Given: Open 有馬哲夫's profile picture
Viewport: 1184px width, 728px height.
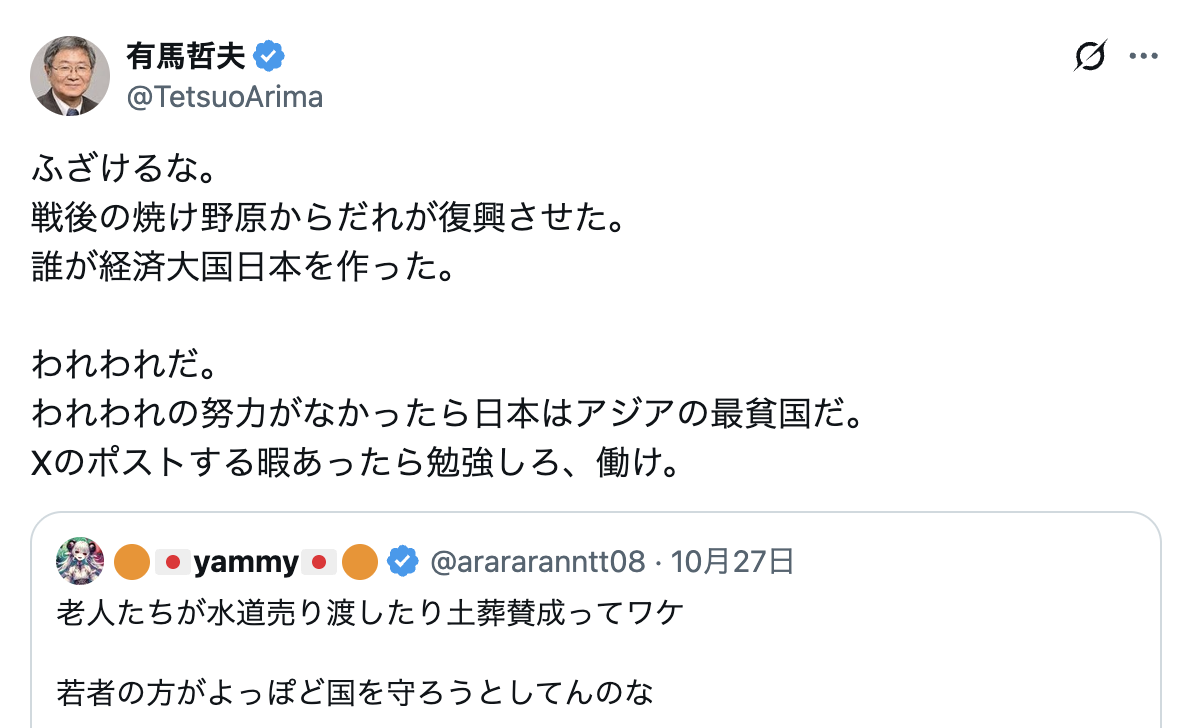Looking at the screenshot, I should pyautogui.click(x=70, y=76).
